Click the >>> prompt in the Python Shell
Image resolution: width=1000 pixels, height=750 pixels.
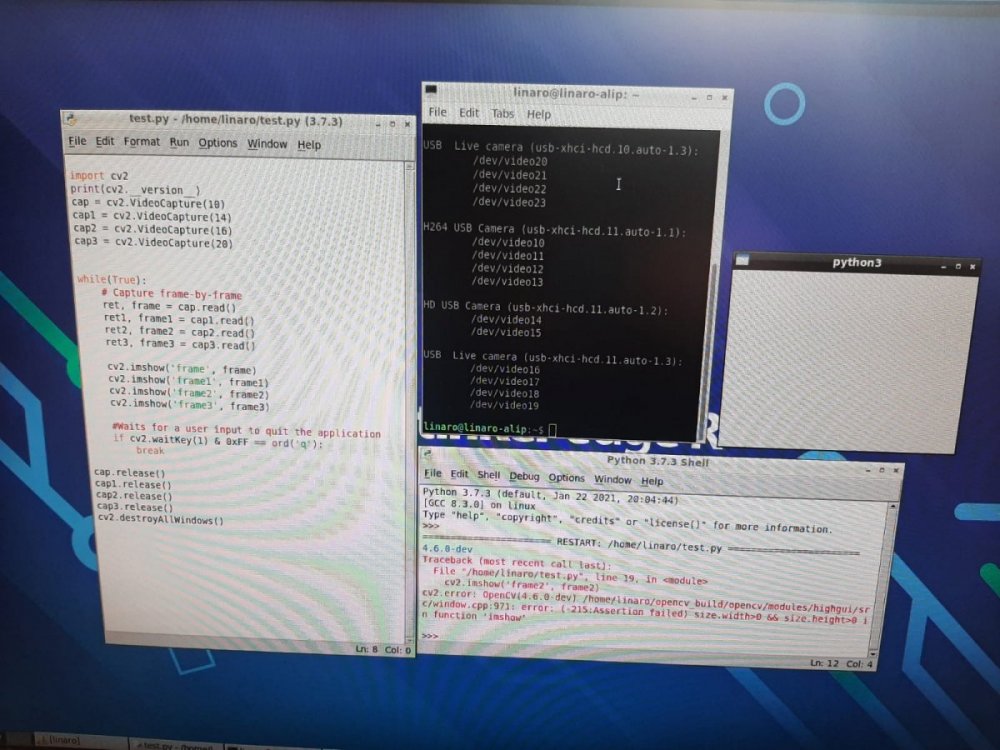pos(432,634)
